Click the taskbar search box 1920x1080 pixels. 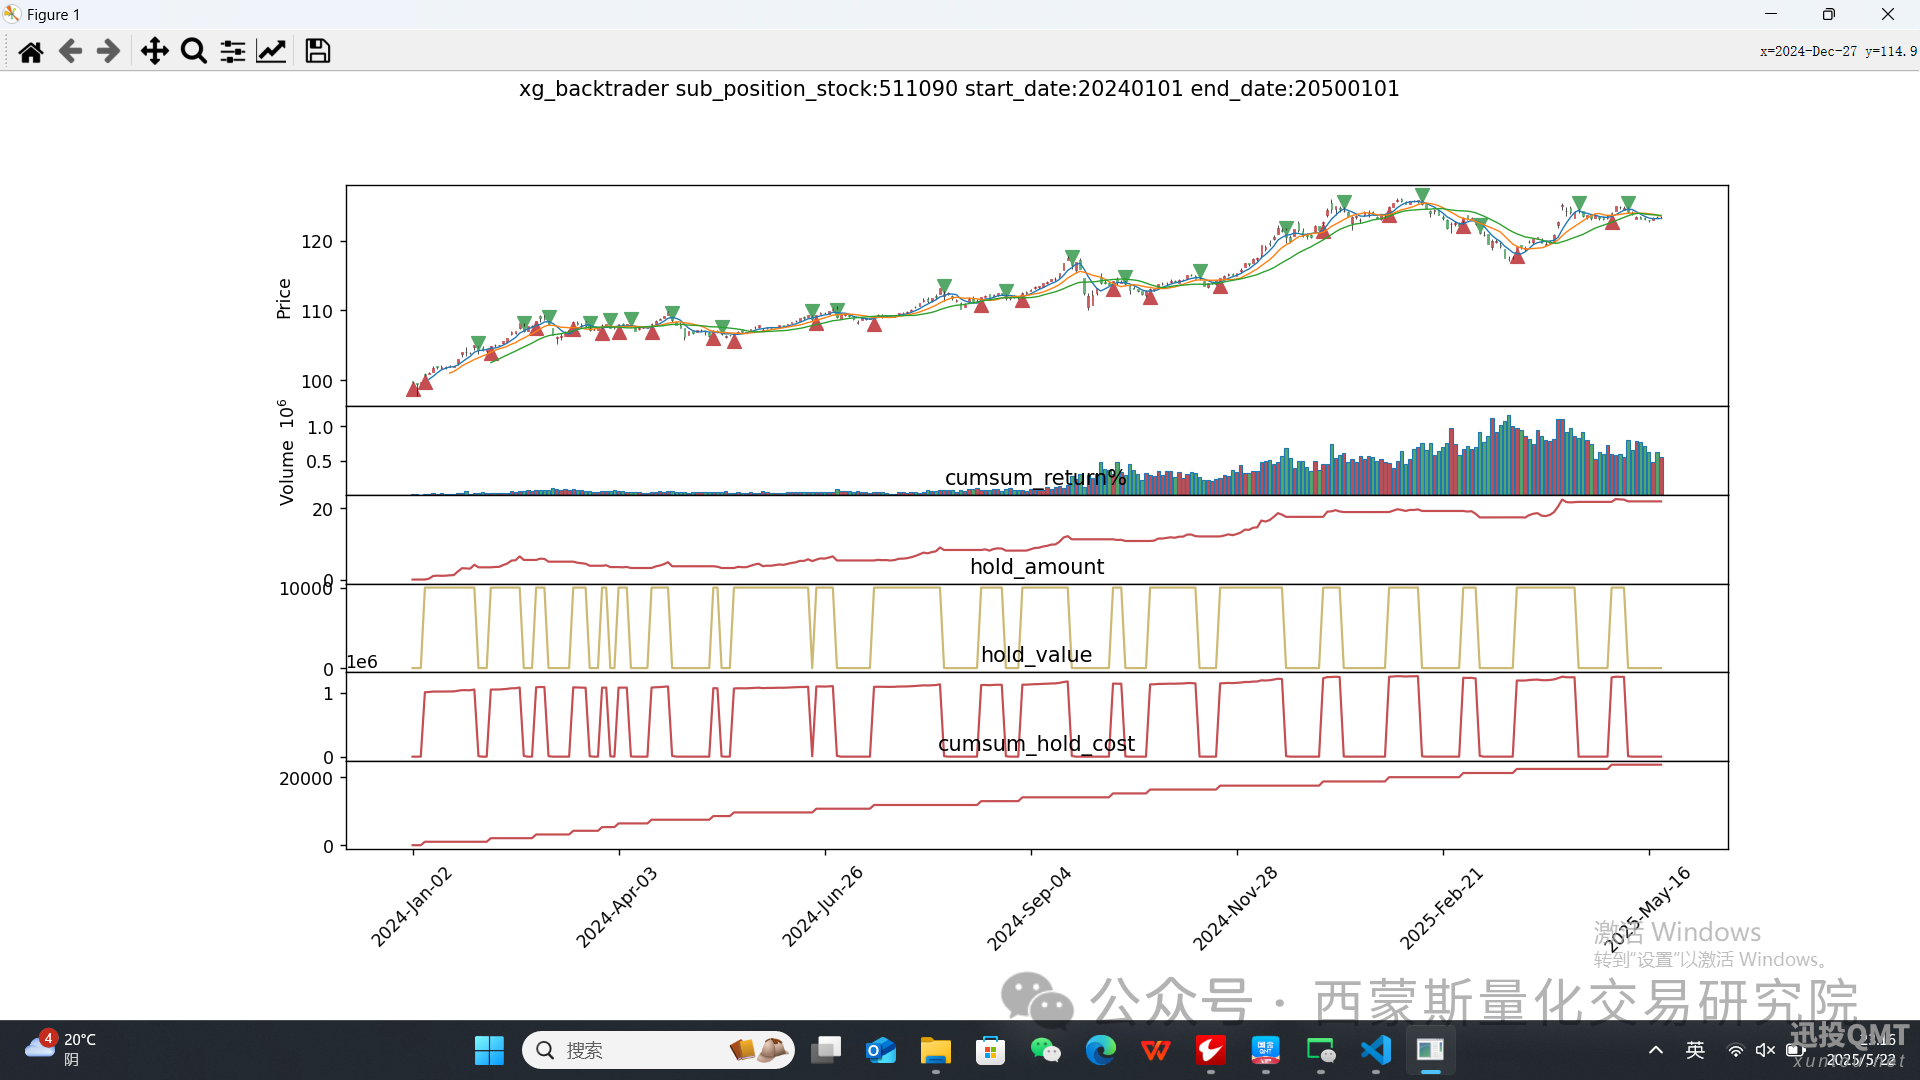(x=658, y=1050)
